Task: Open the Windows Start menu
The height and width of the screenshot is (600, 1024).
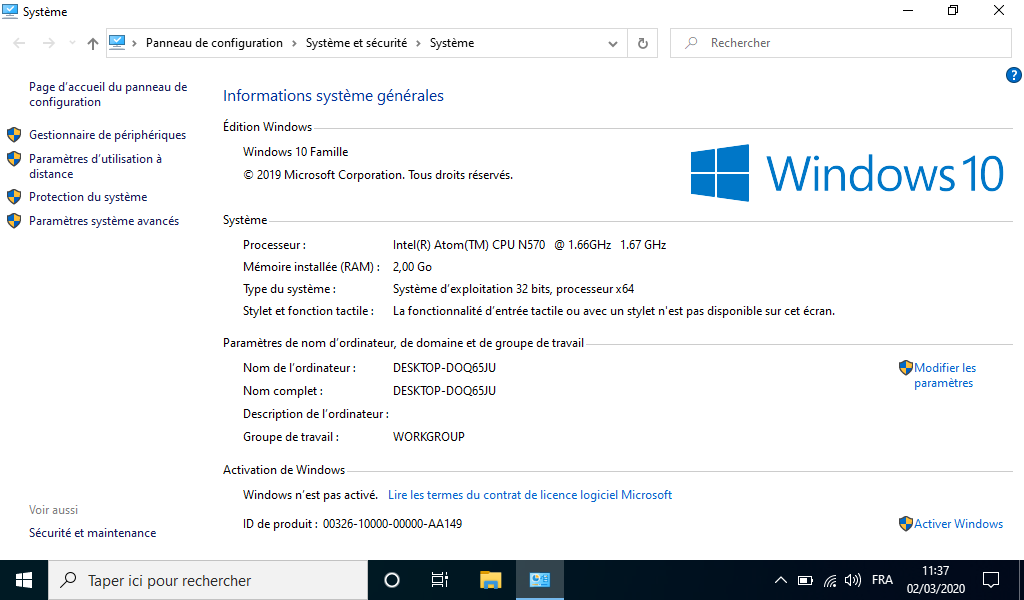Action: 24,580
